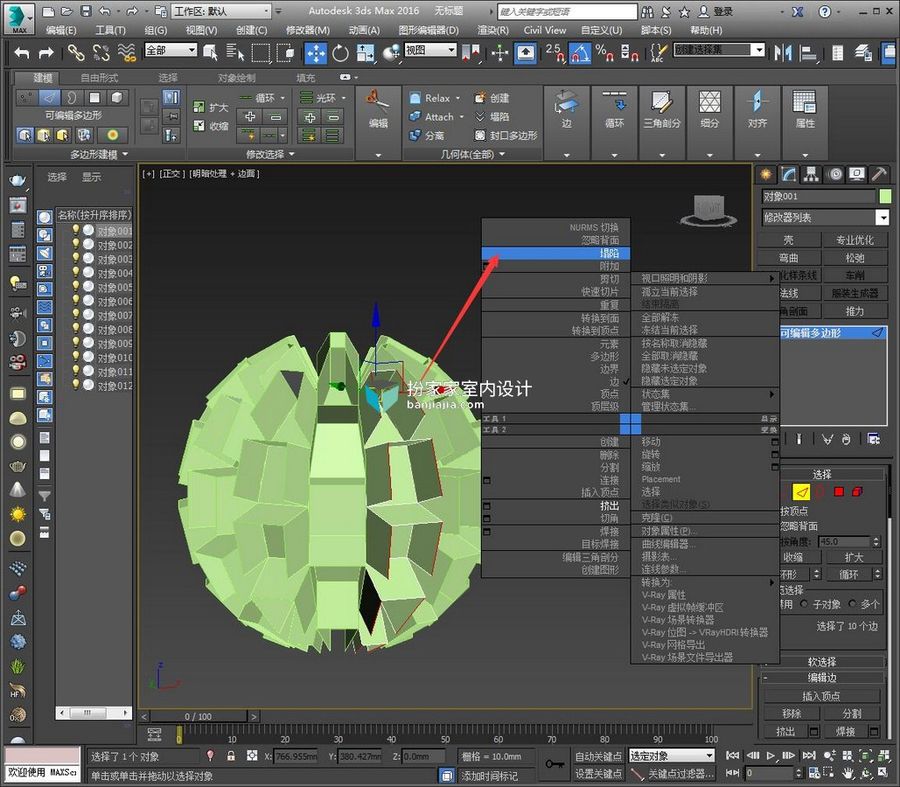
Task: Click Bind to Space Warp icon
Action: click(126, 53)
